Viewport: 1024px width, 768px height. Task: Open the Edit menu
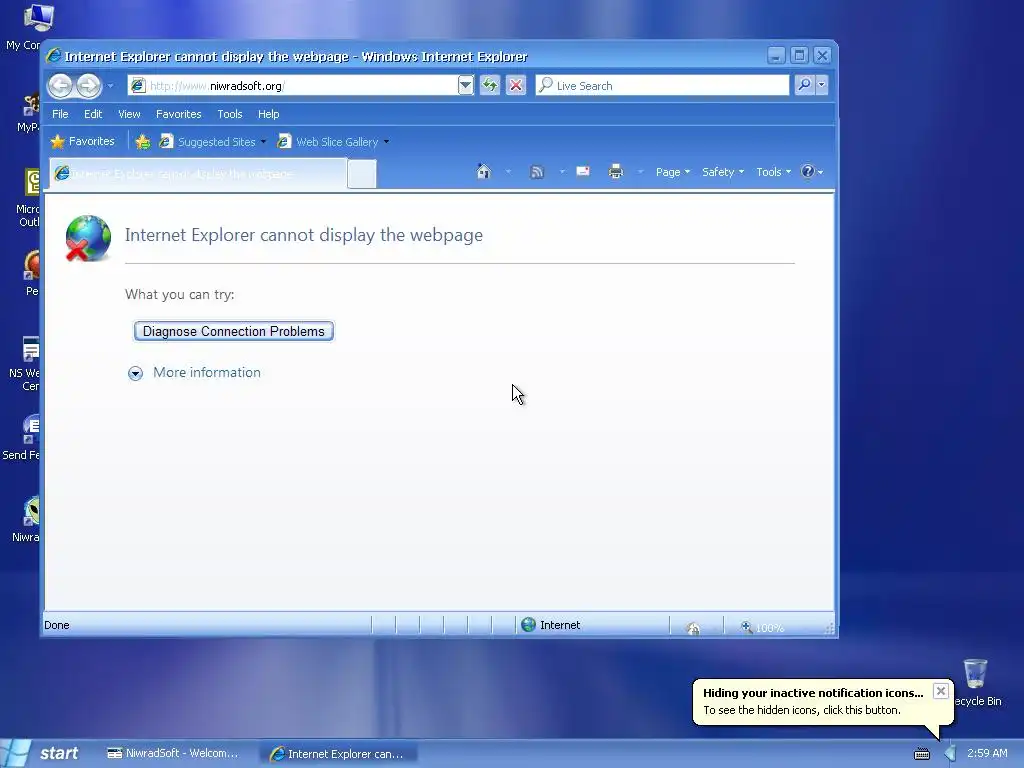click(x=93, y=114)
